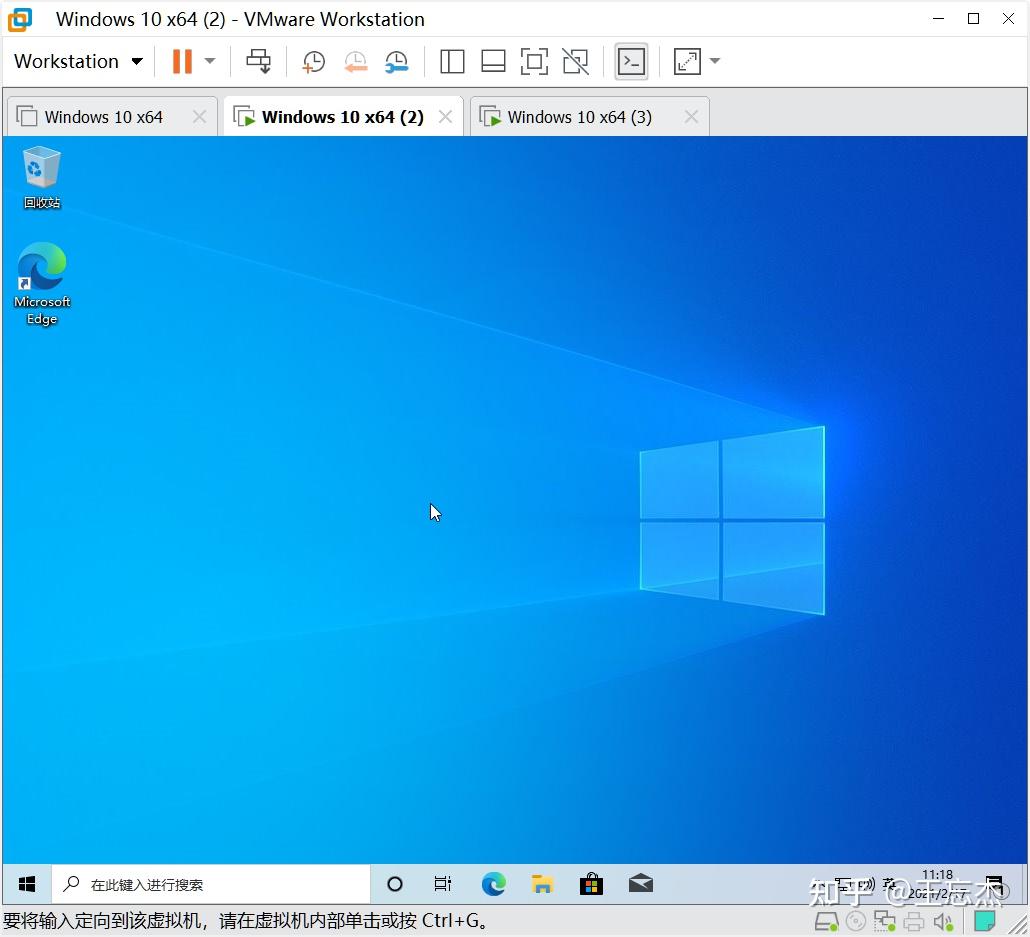Revert the virtual machine to its snapshot
The height and width of the screenshot is (937, 1030).
pyautogui.click(x=356, y=61)
